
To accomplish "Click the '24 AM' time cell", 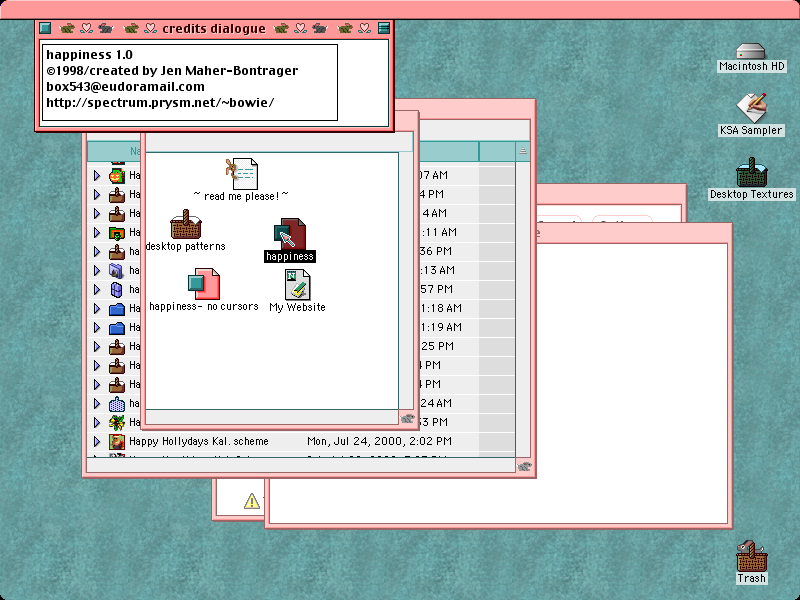I will 436,403.
